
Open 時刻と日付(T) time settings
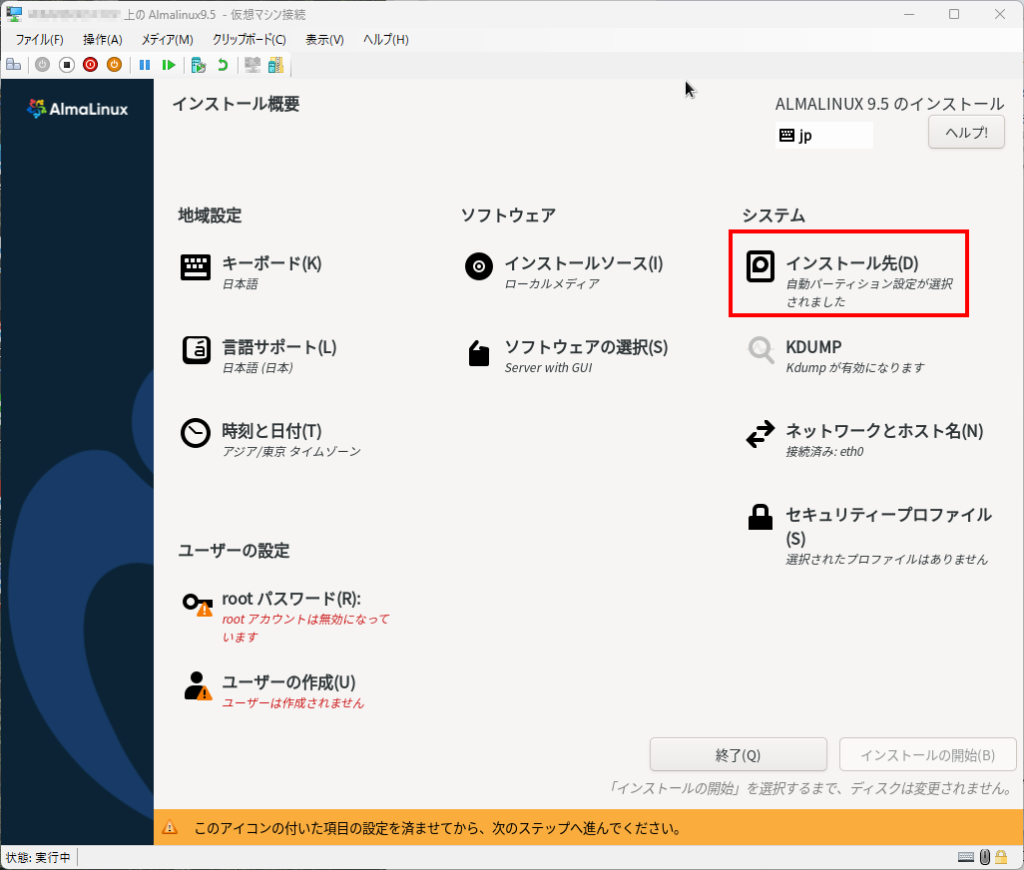pos(271,431)
